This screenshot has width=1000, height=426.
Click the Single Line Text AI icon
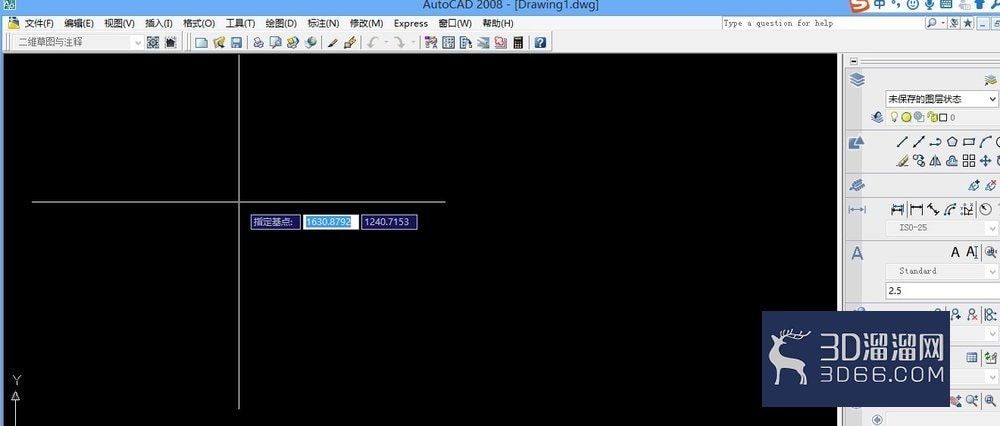coord(972,253)
